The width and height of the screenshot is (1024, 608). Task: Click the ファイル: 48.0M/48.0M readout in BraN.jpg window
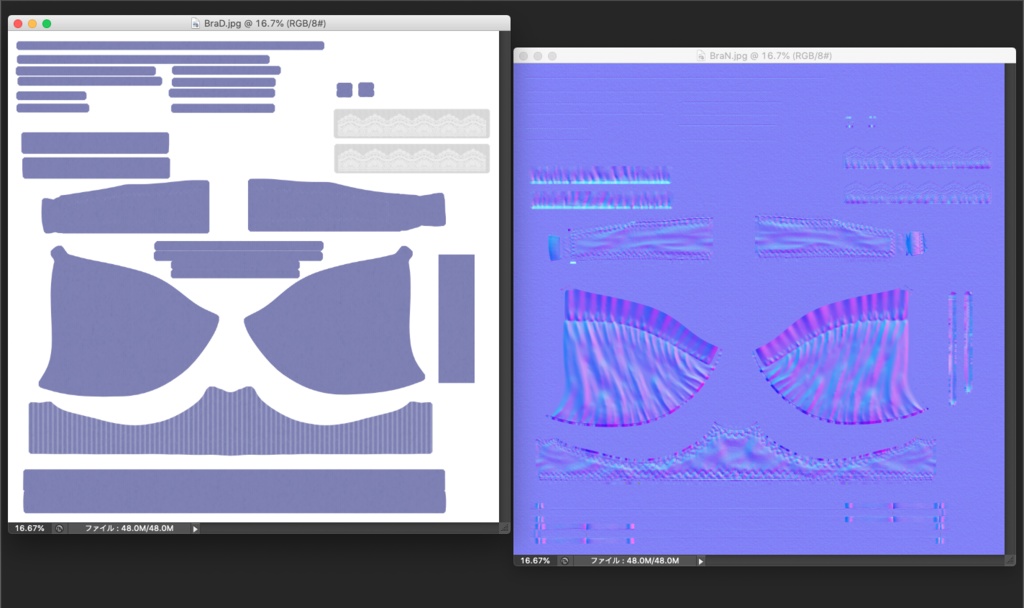[x=635, y=561]
